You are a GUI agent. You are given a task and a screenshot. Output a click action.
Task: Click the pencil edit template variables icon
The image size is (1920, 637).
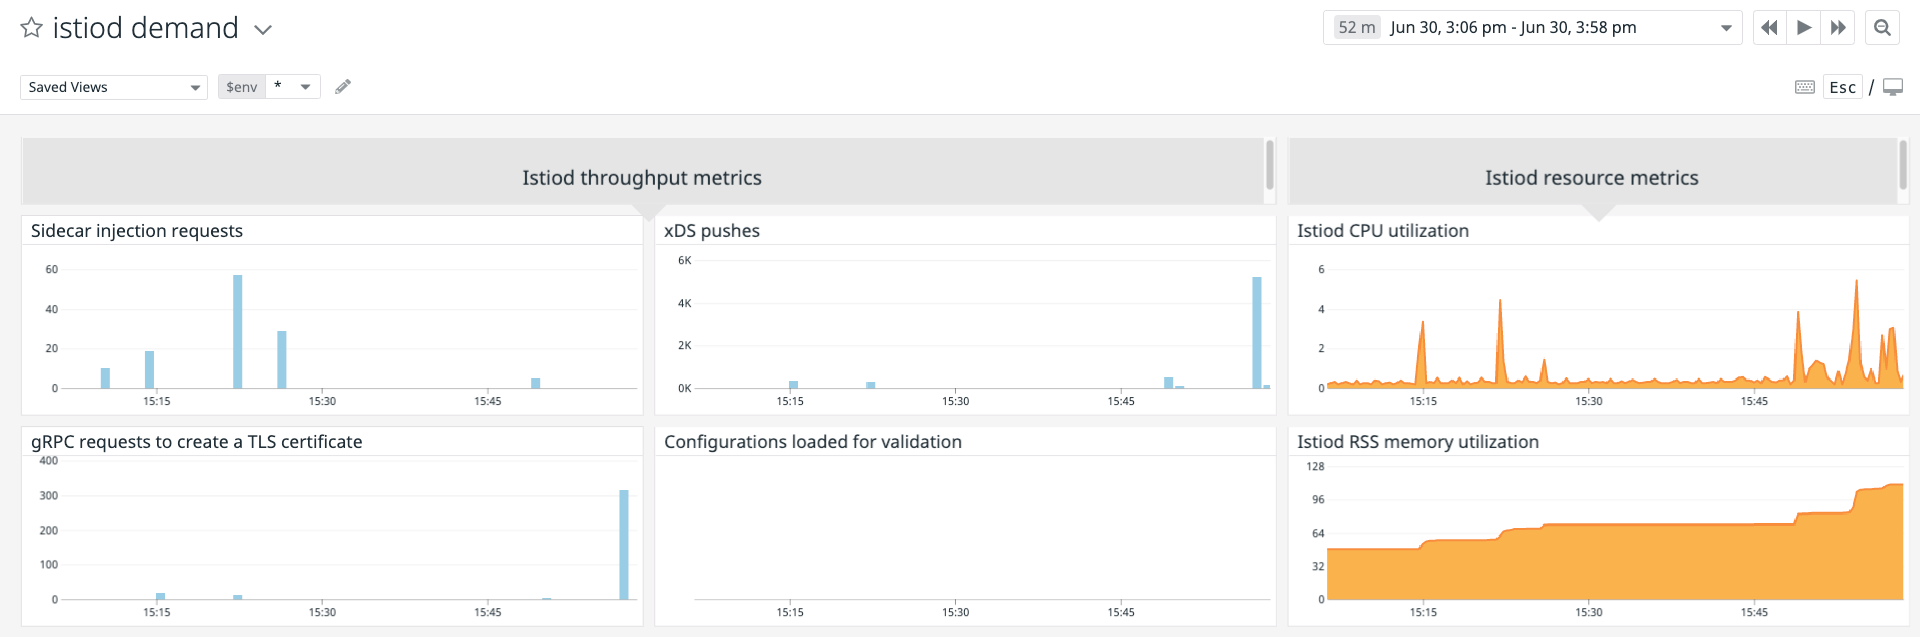pos(343,87)
